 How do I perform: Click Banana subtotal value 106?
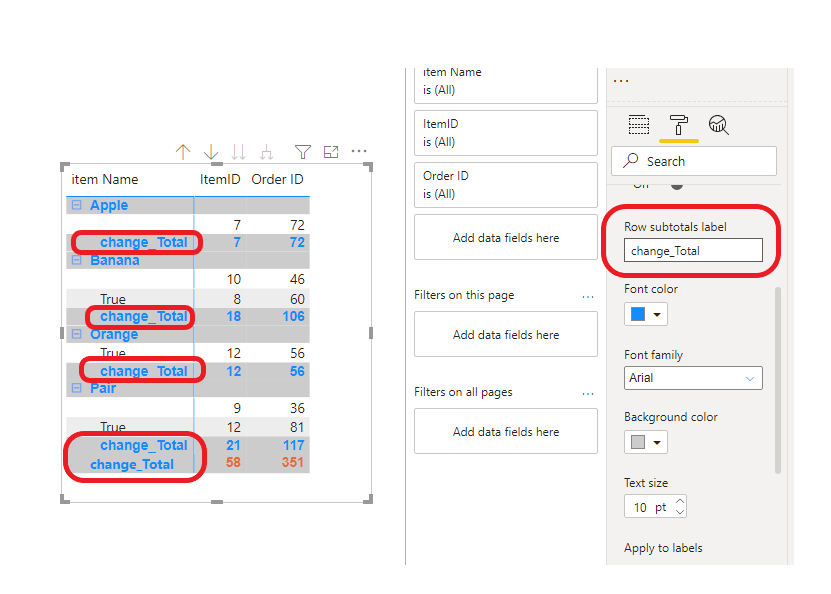tap(293, 316)
